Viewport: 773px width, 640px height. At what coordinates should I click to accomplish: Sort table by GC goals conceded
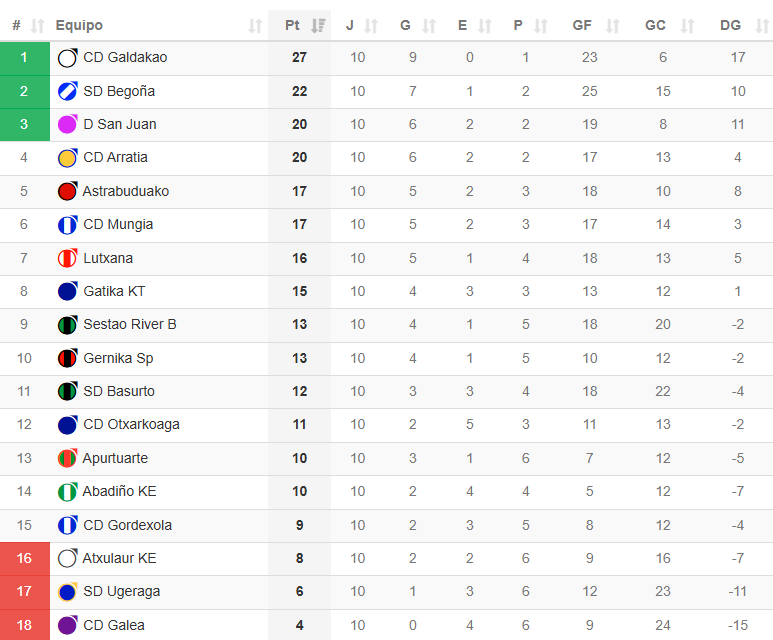tap(686, 26)
